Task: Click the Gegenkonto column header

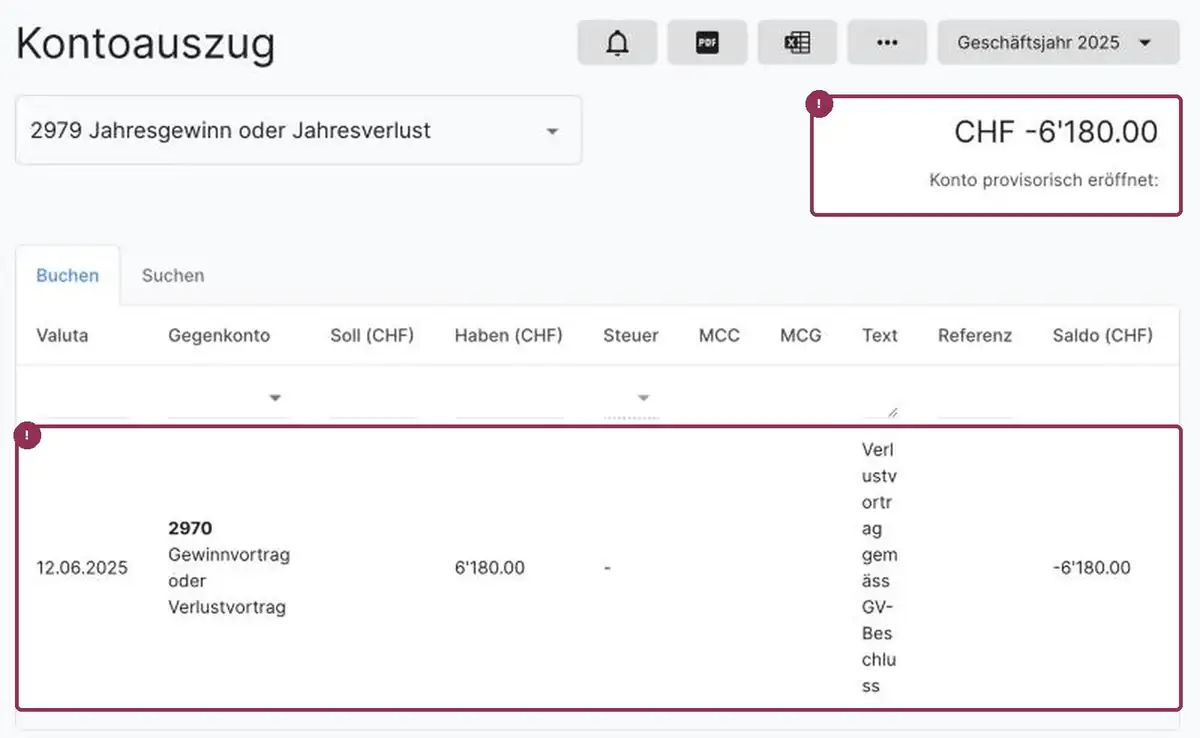Action: pos(219,336)
